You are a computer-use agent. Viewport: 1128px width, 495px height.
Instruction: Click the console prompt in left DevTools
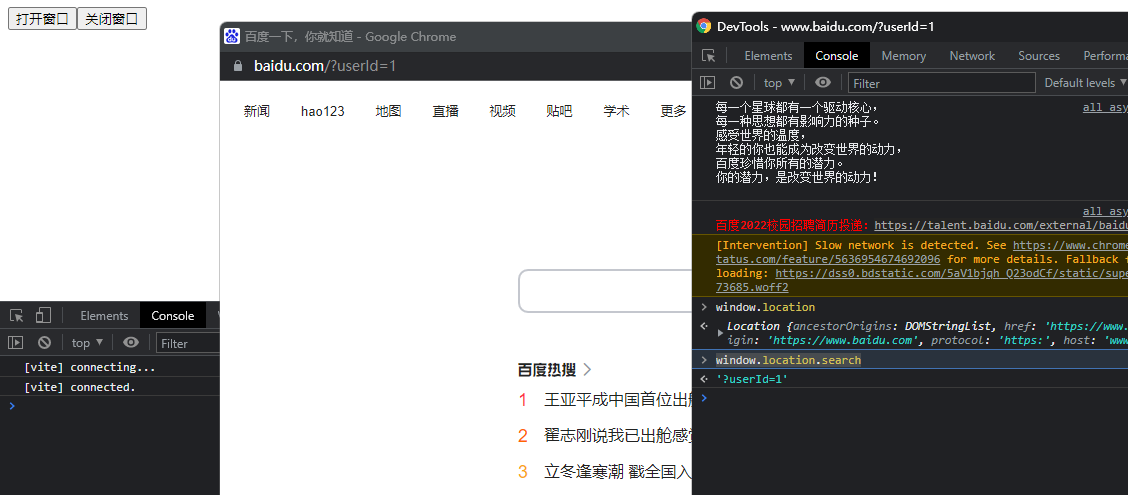click(x=109, y=406)
